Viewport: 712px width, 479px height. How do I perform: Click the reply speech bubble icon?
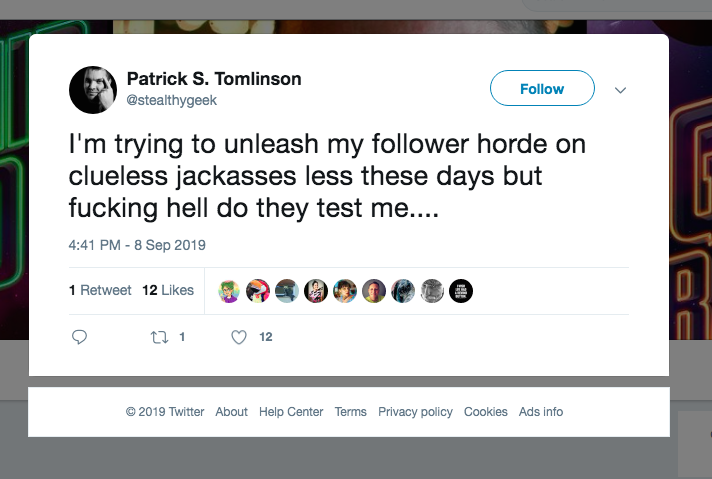79,337
